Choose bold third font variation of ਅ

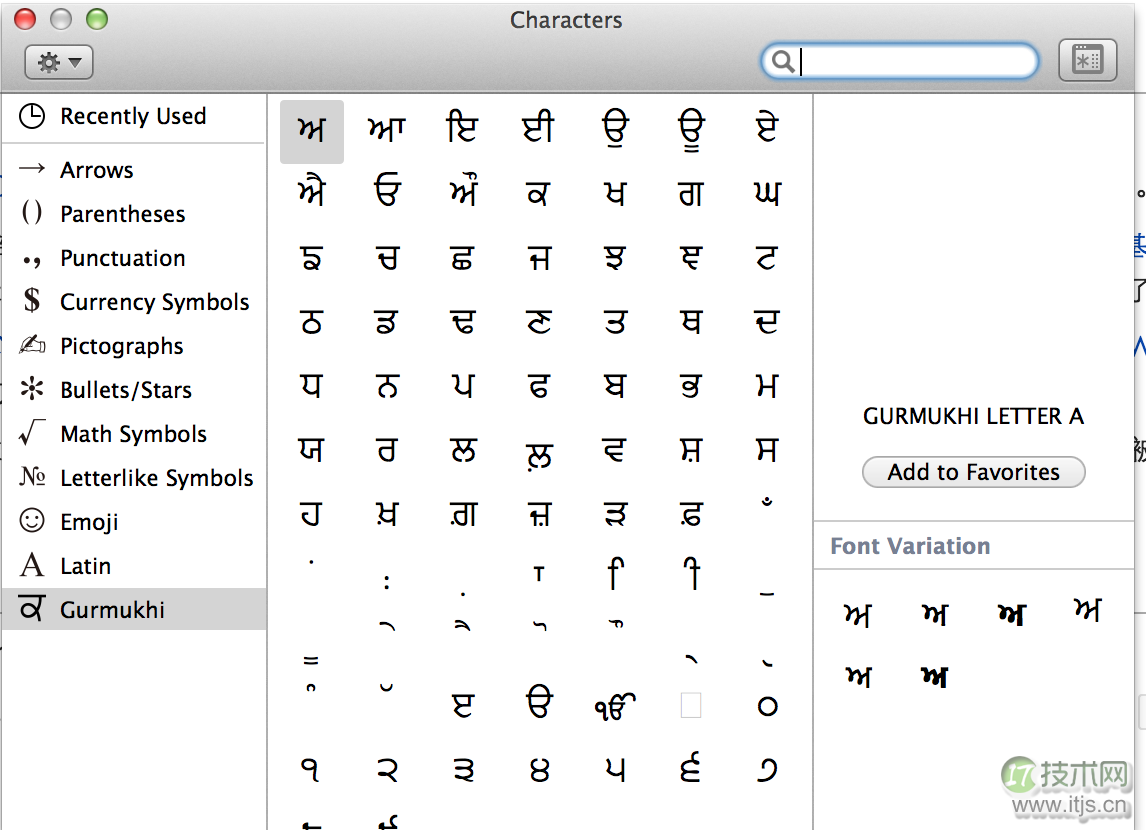1012,614
